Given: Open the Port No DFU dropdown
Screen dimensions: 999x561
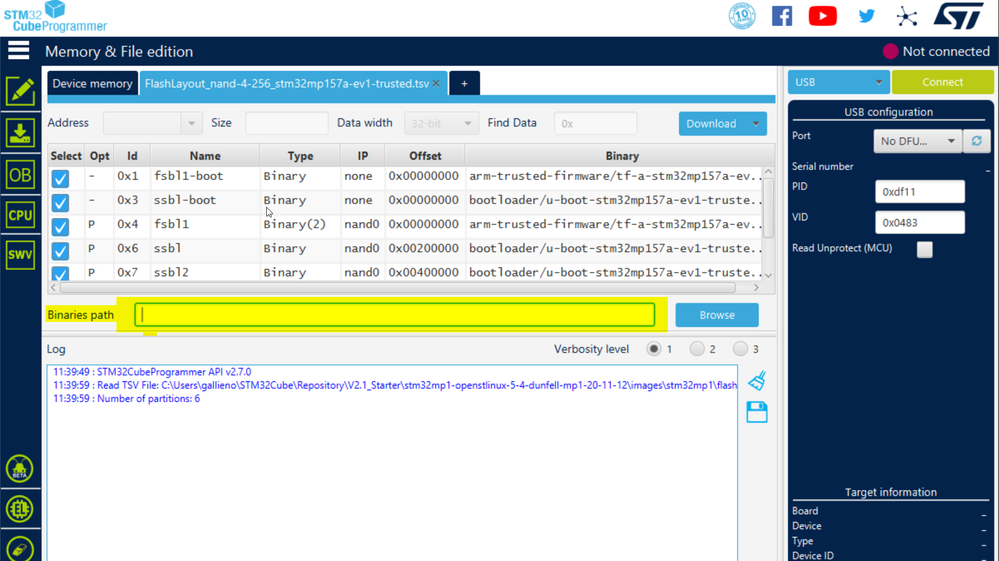Looking at the screenshot, I should coord(917,141).
